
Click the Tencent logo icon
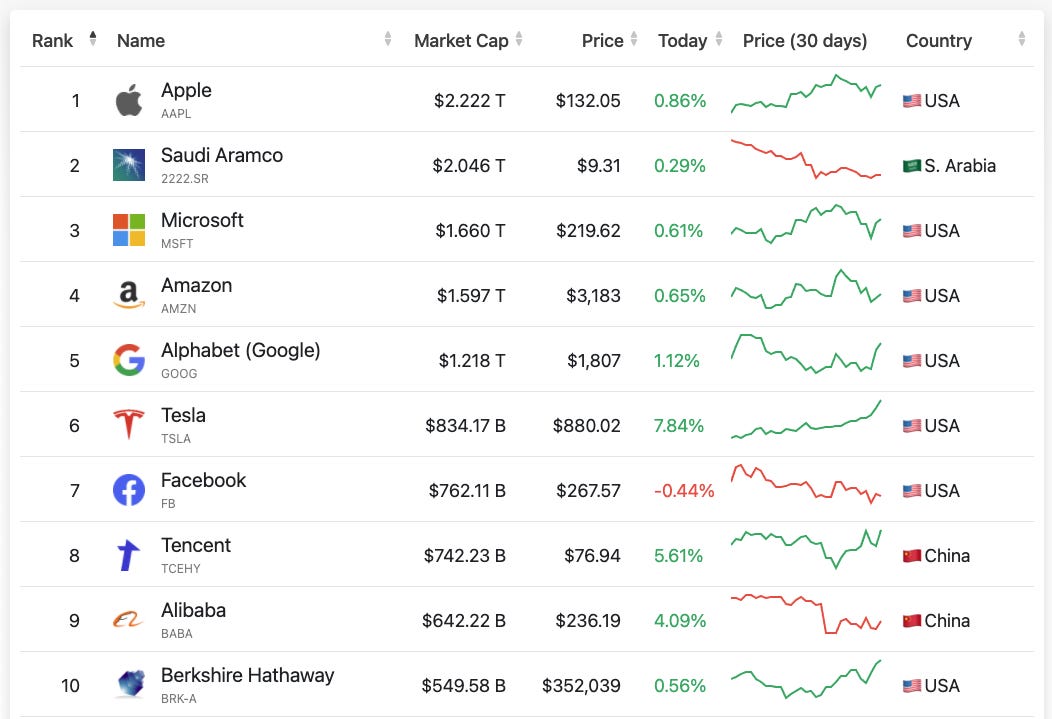click(x=128, y=555)
